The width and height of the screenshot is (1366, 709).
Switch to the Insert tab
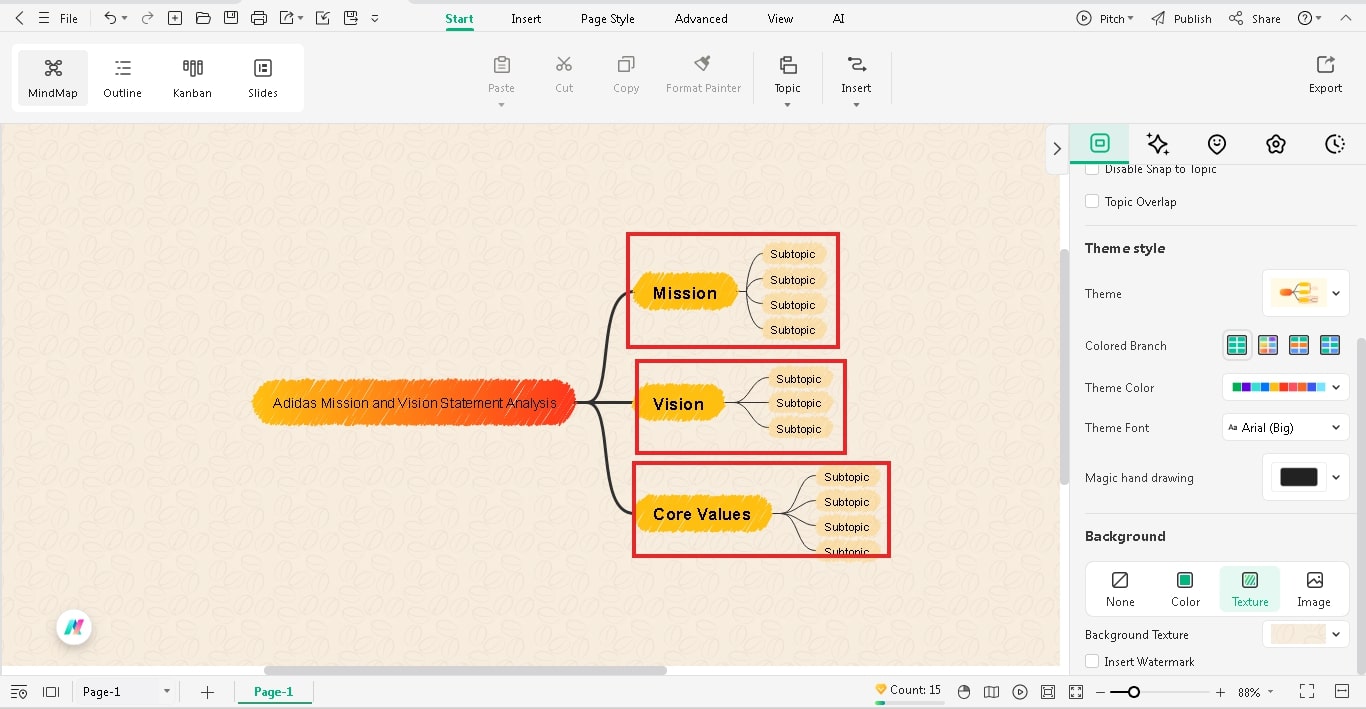point(526,19)
